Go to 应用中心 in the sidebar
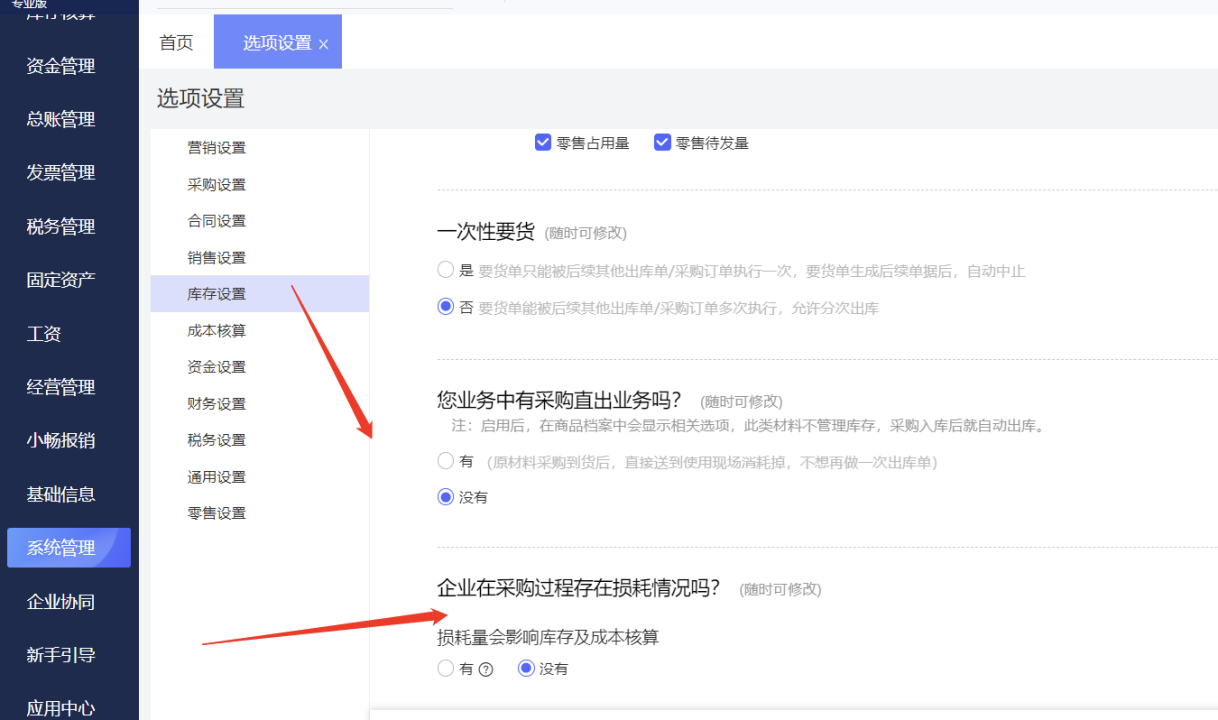This screenshot has height=720, width=1218. (x=61, y=709)
